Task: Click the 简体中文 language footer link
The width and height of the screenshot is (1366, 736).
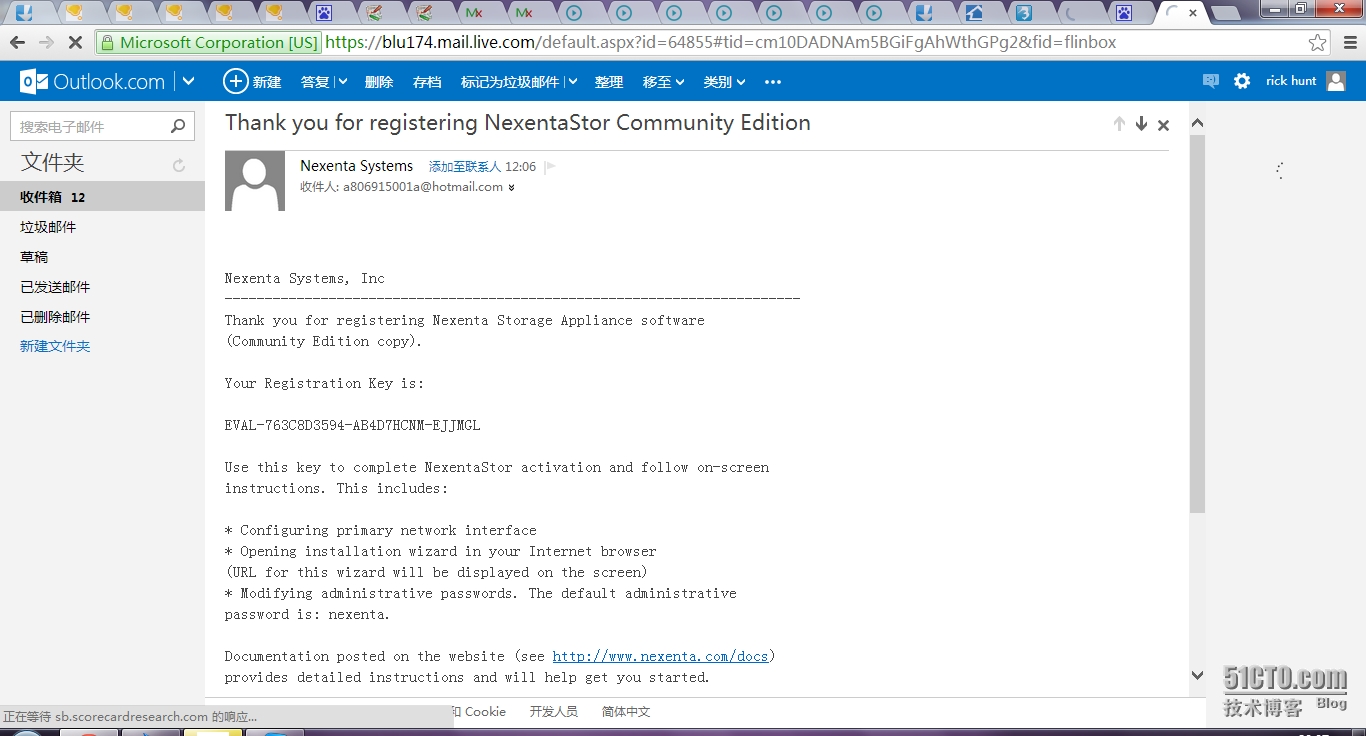Action: click(x=626, y=712)
